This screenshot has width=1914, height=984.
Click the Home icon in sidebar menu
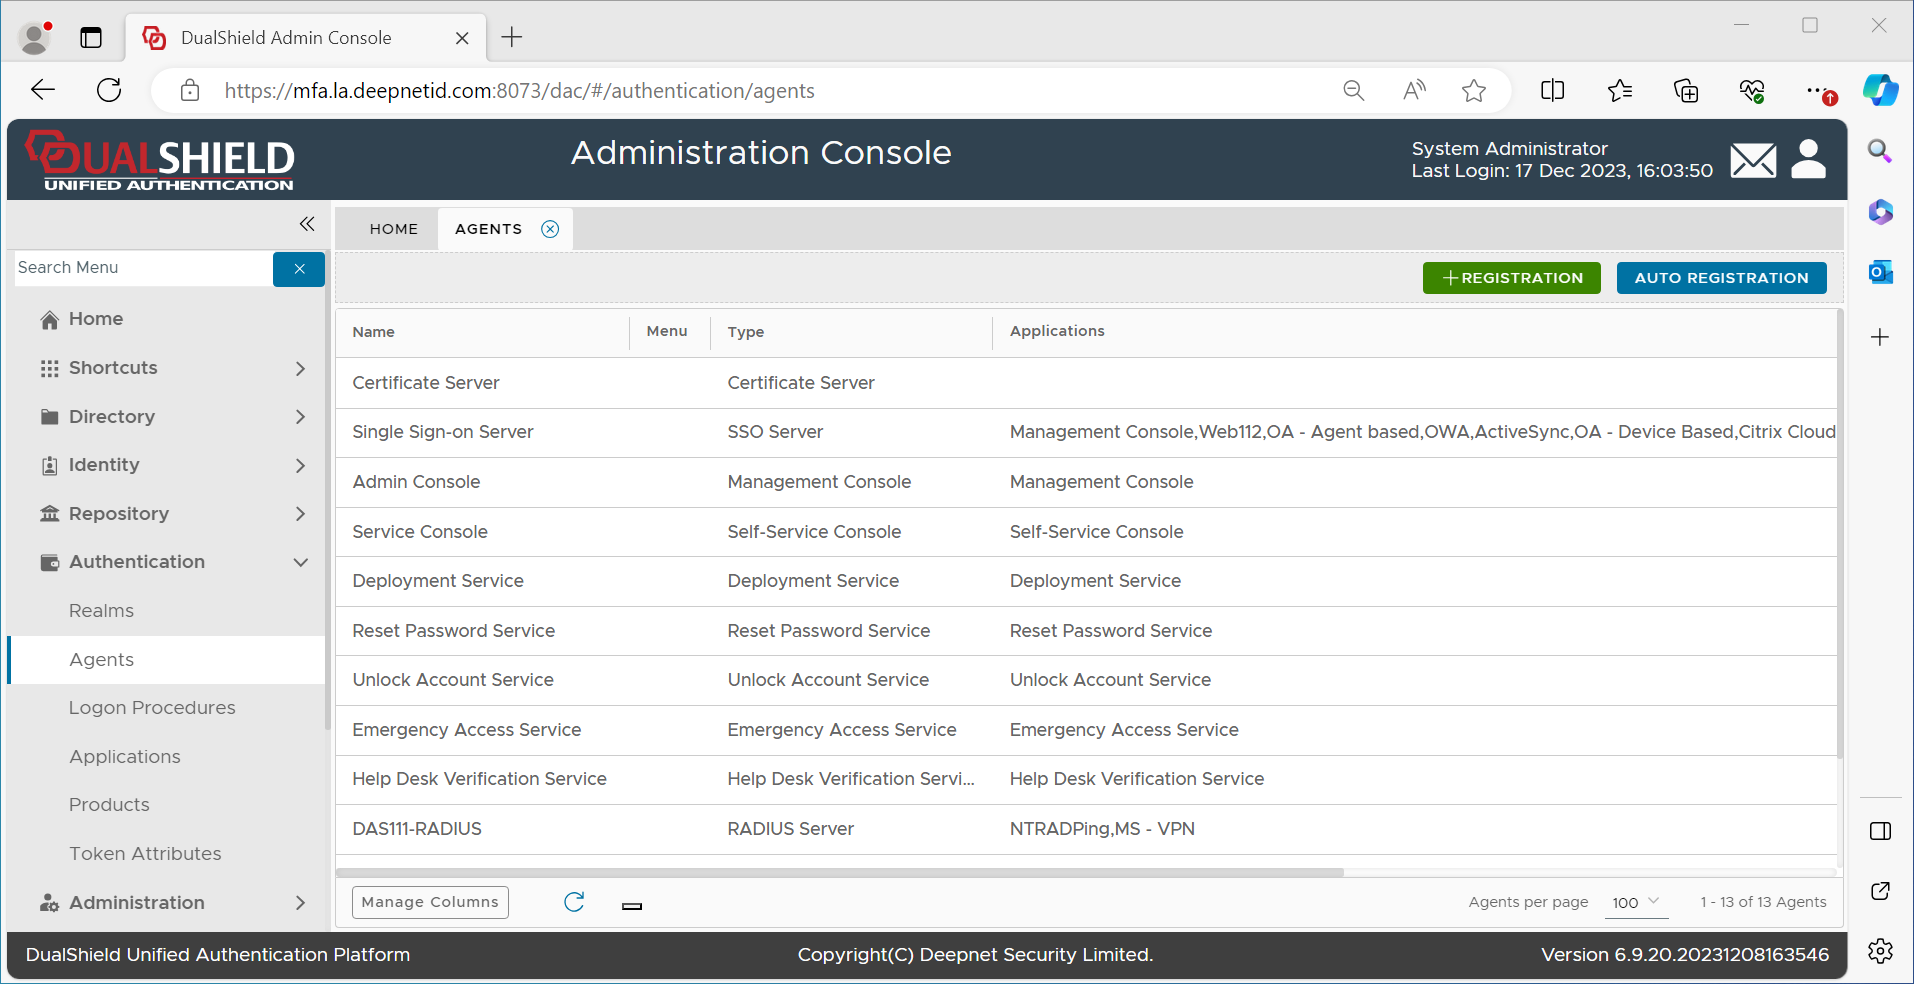50,320
